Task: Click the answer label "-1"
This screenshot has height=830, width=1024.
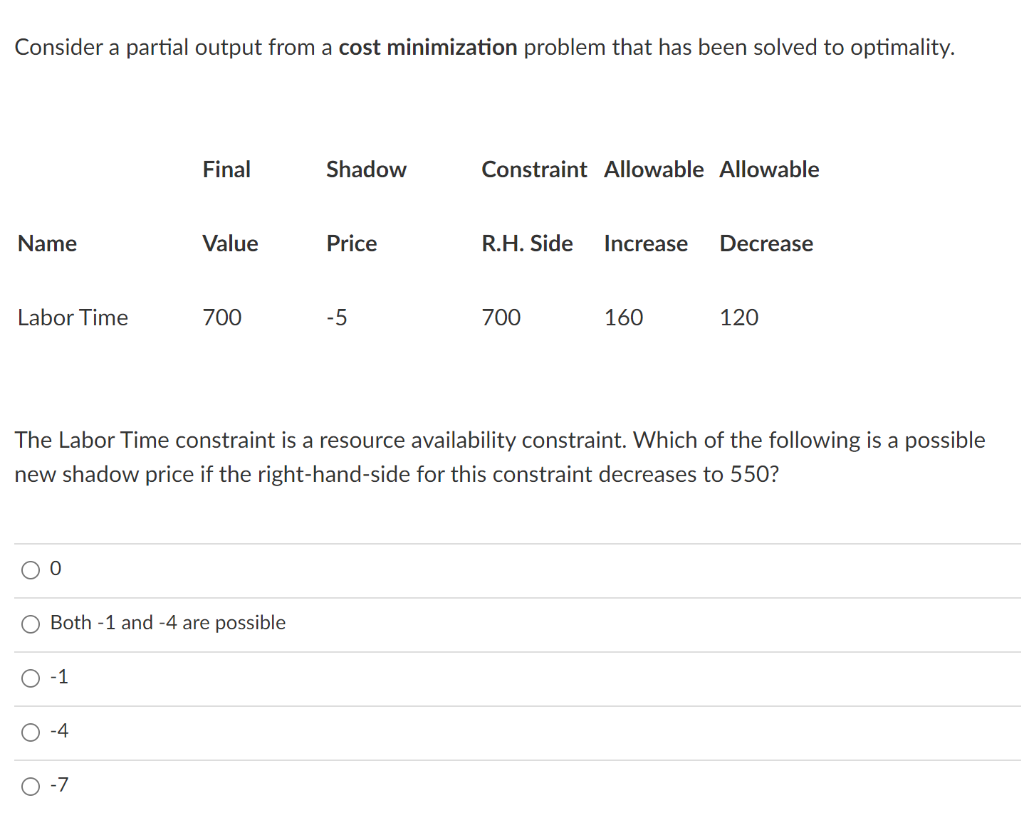Action: [x=60, y=676]
